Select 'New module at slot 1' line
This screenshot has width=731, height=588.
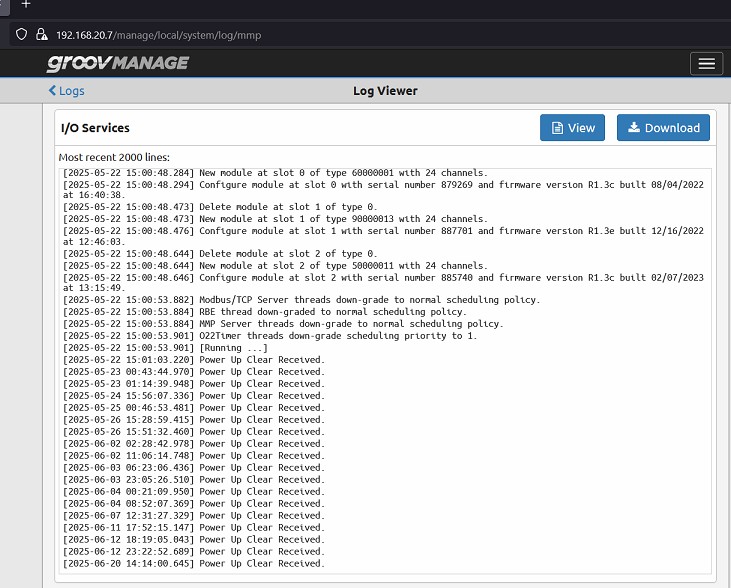pos(275,219)
